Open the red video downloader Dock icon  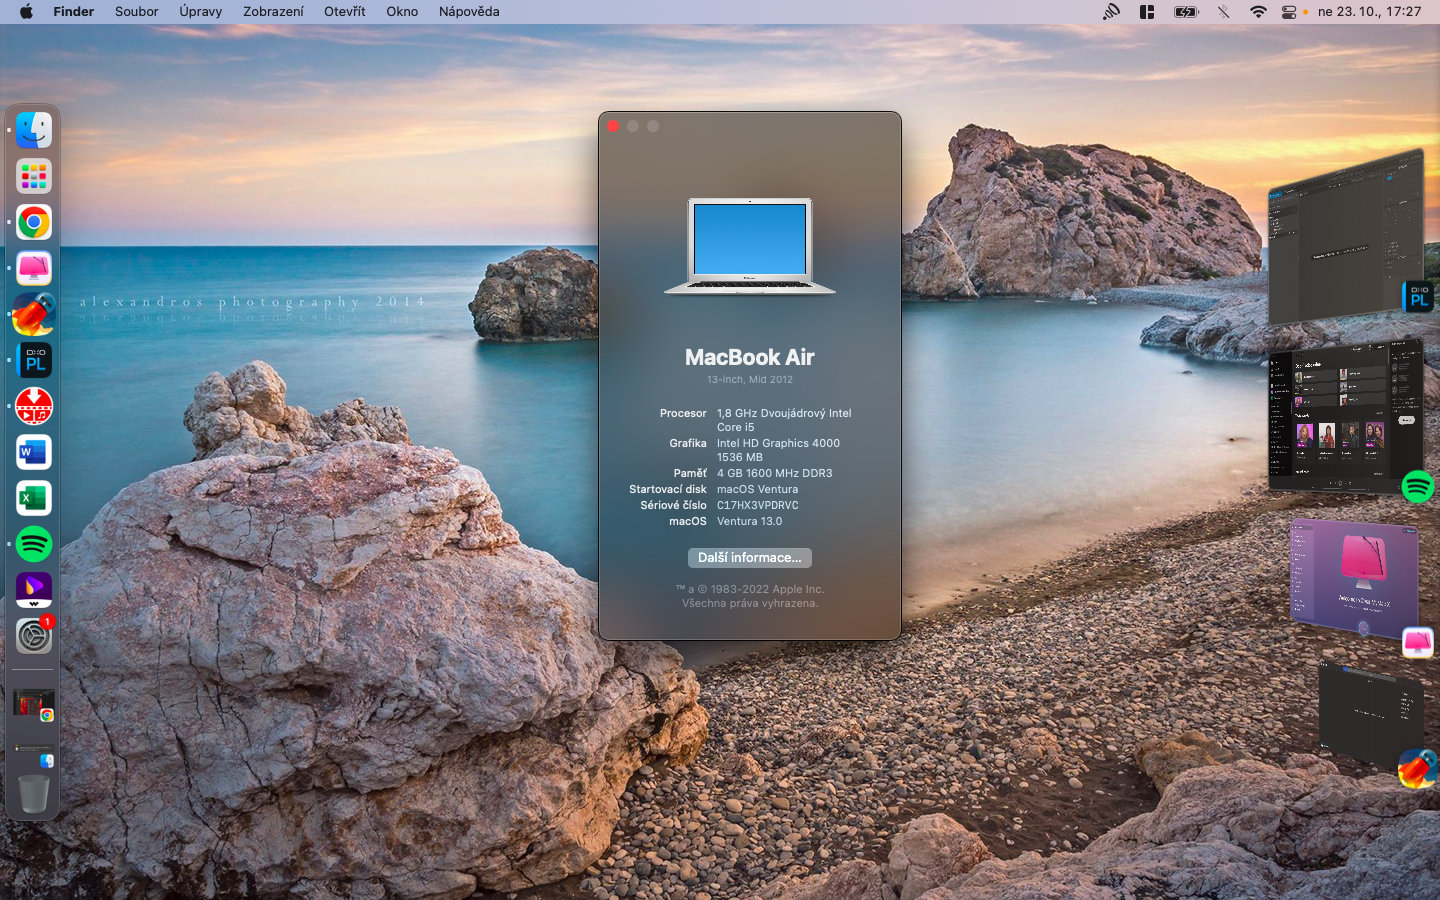pos(34,407)
